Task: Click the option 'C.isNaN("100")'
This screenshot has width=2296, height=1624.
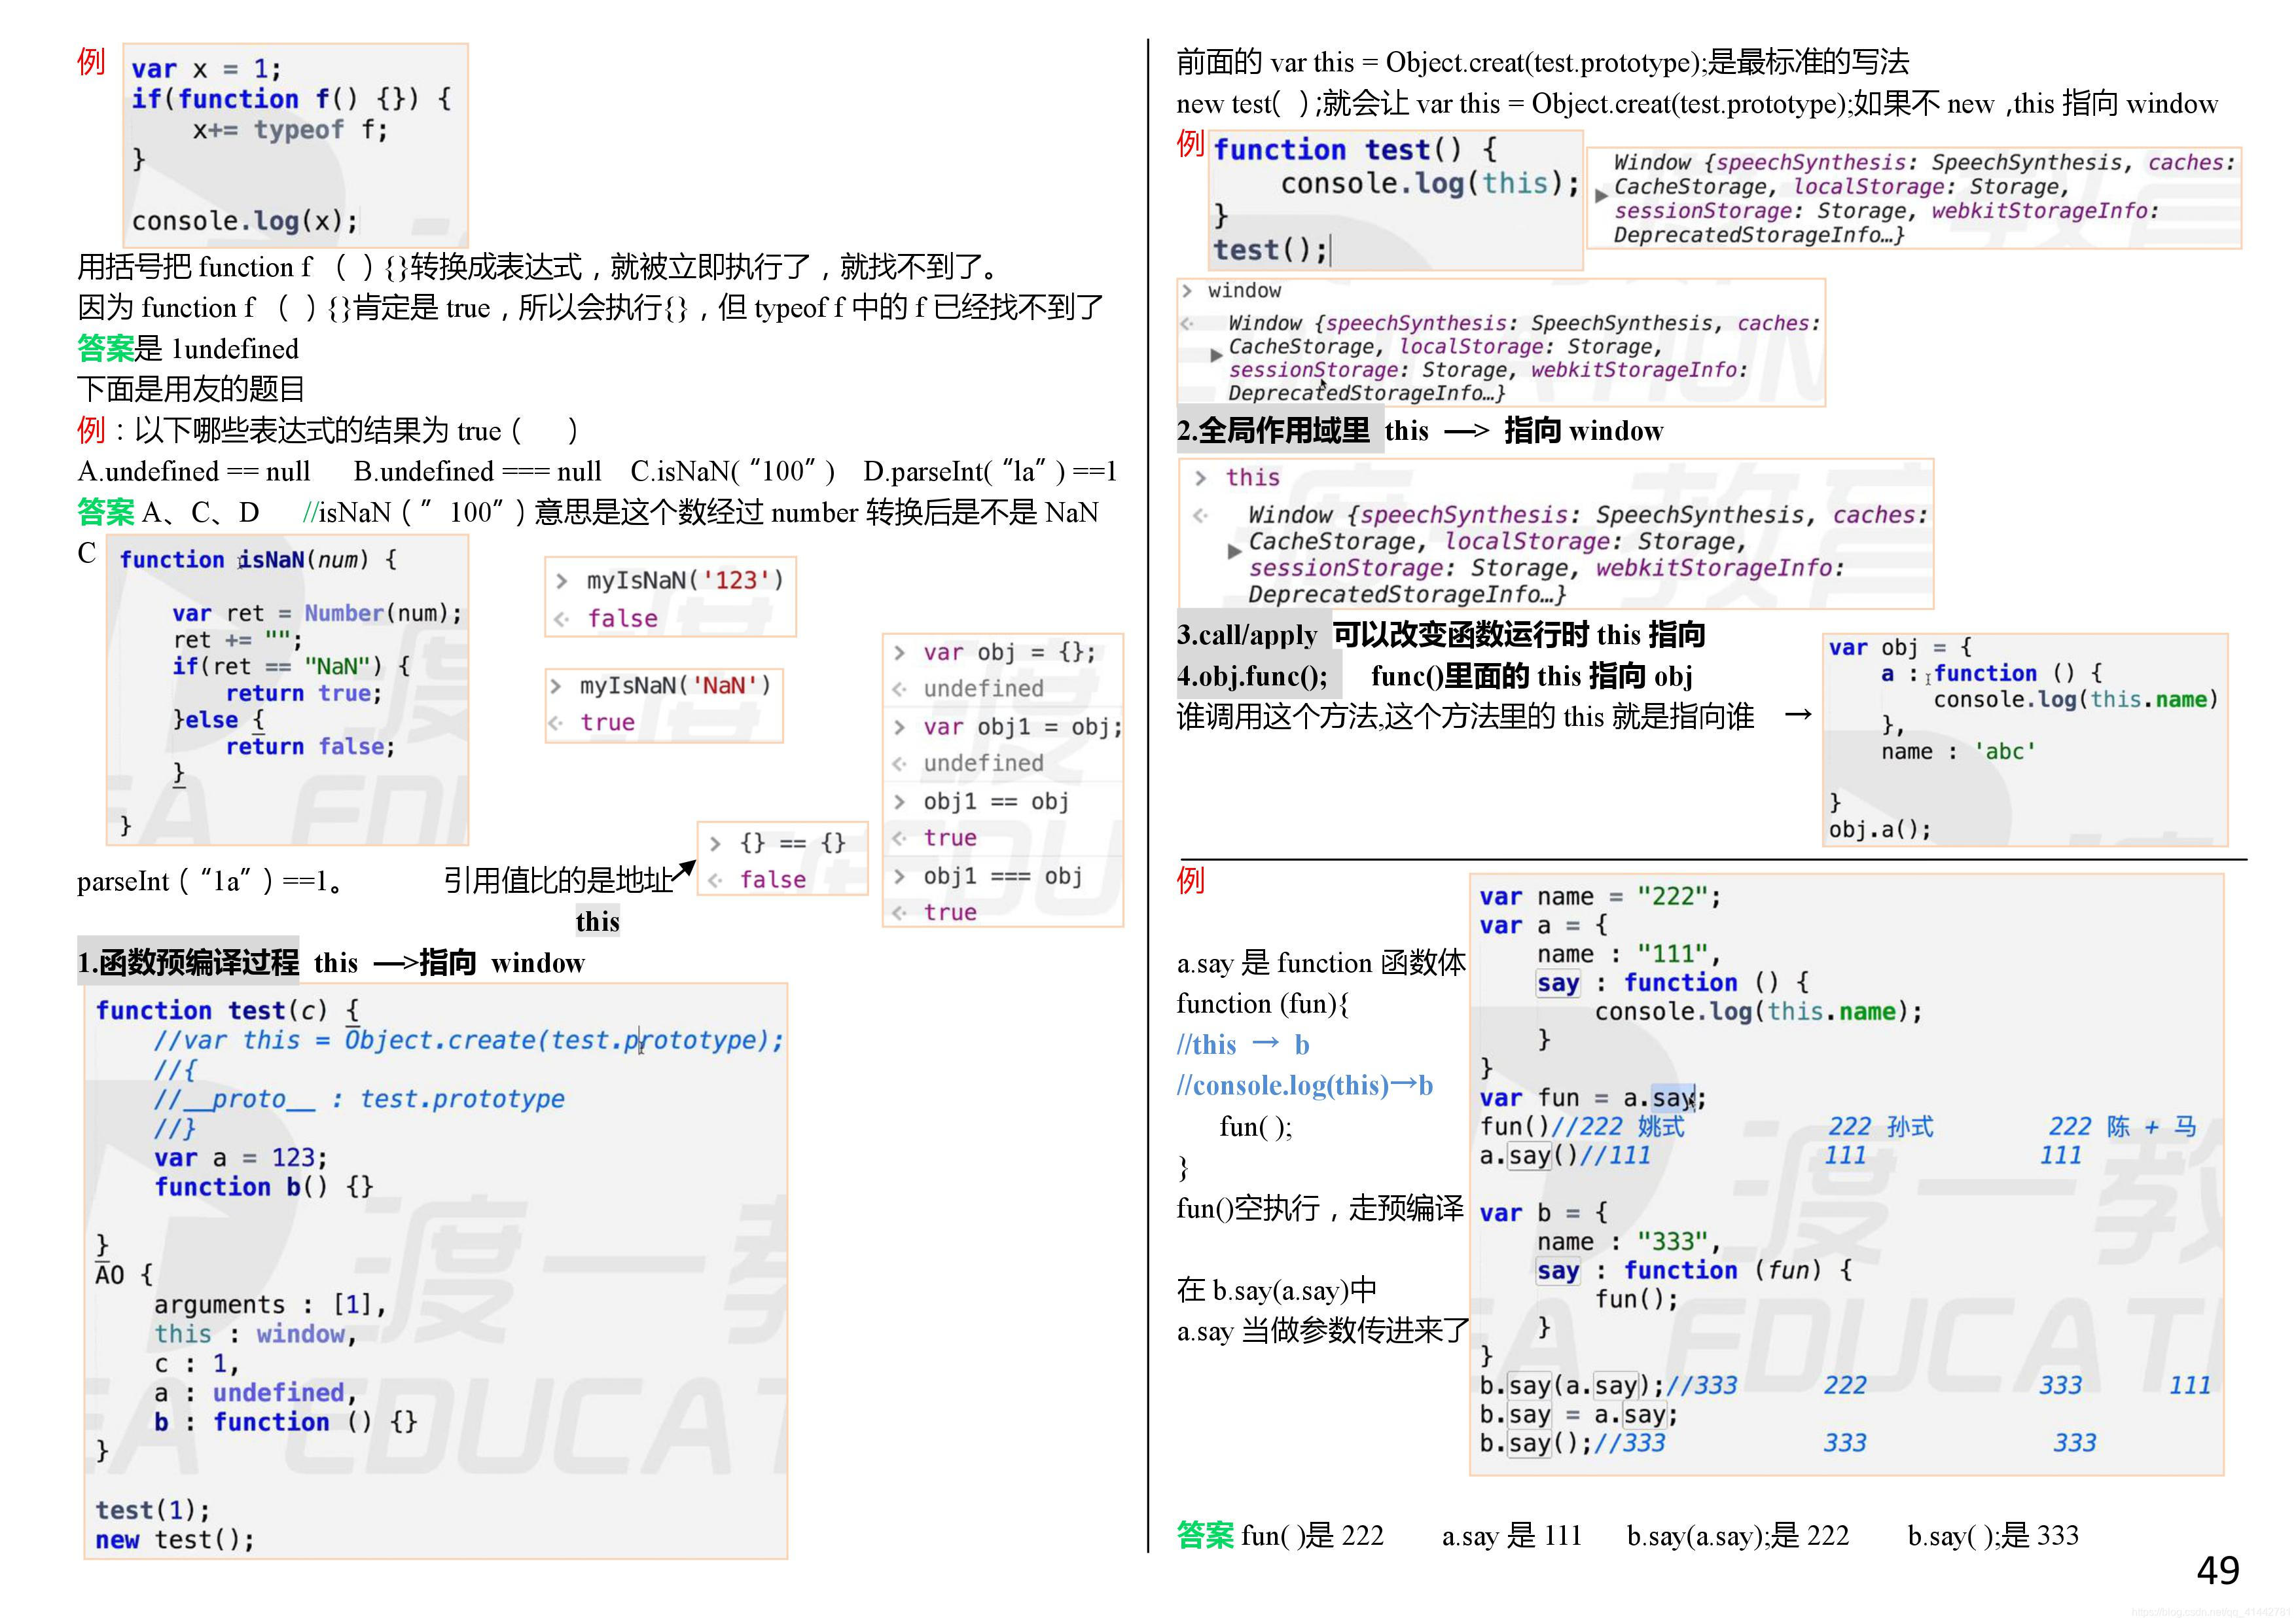Action: (733, 471)
